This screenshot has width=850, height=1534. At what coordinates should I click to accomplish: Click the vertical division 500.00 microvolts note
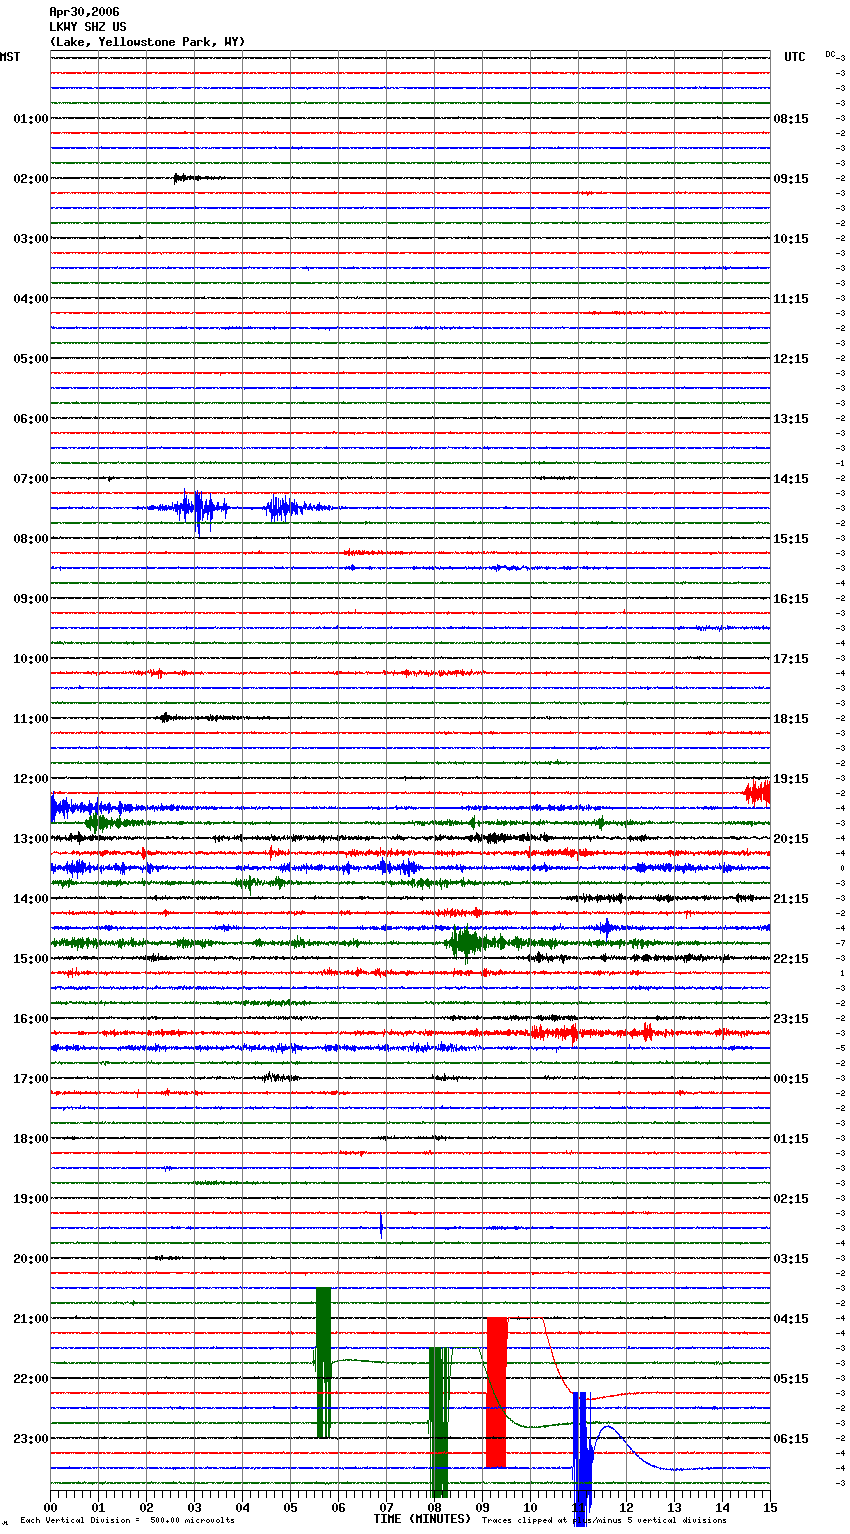click(x=127, y=1521)
